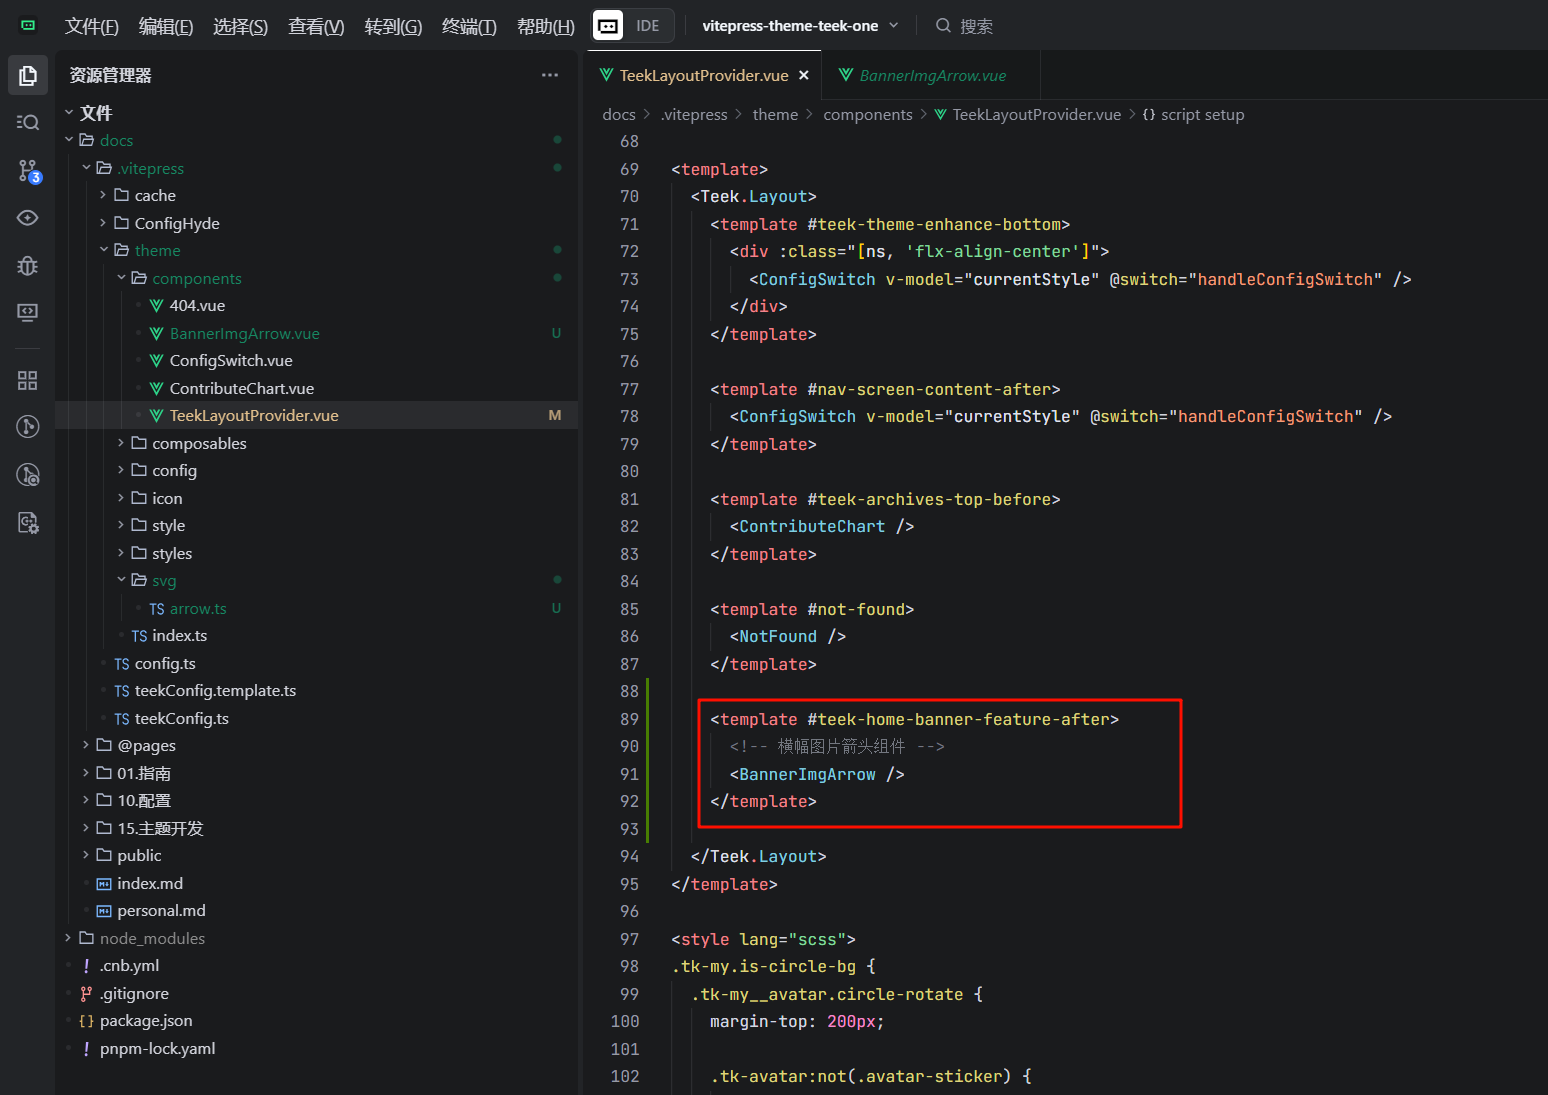Expand the composables folder
Viewport: 1548px width, 1095px height.
pos(121,443)
